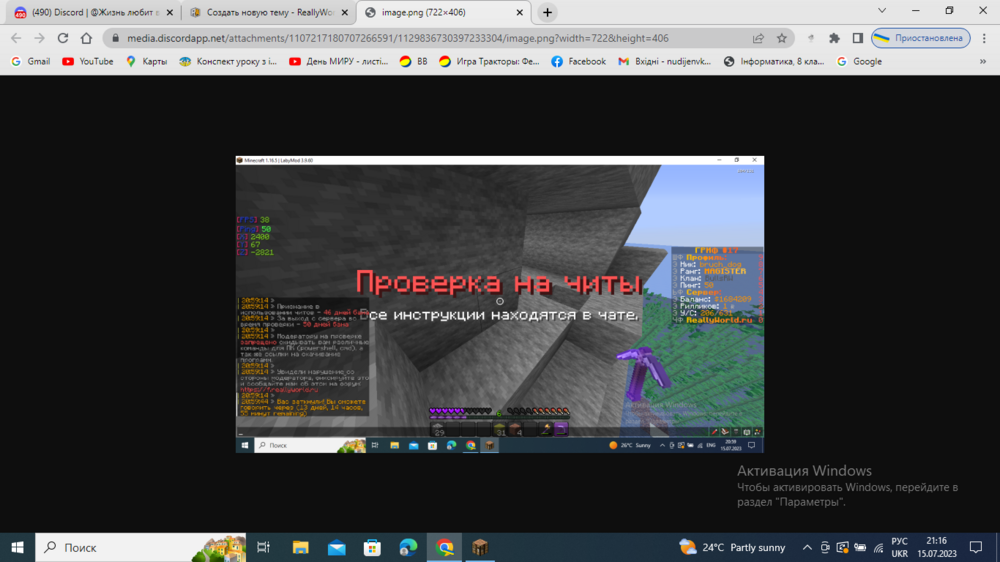Viewport: 1000px width, 562px height.
Task: Toggle the Chrome side panel icon
Action: point(858,38)
